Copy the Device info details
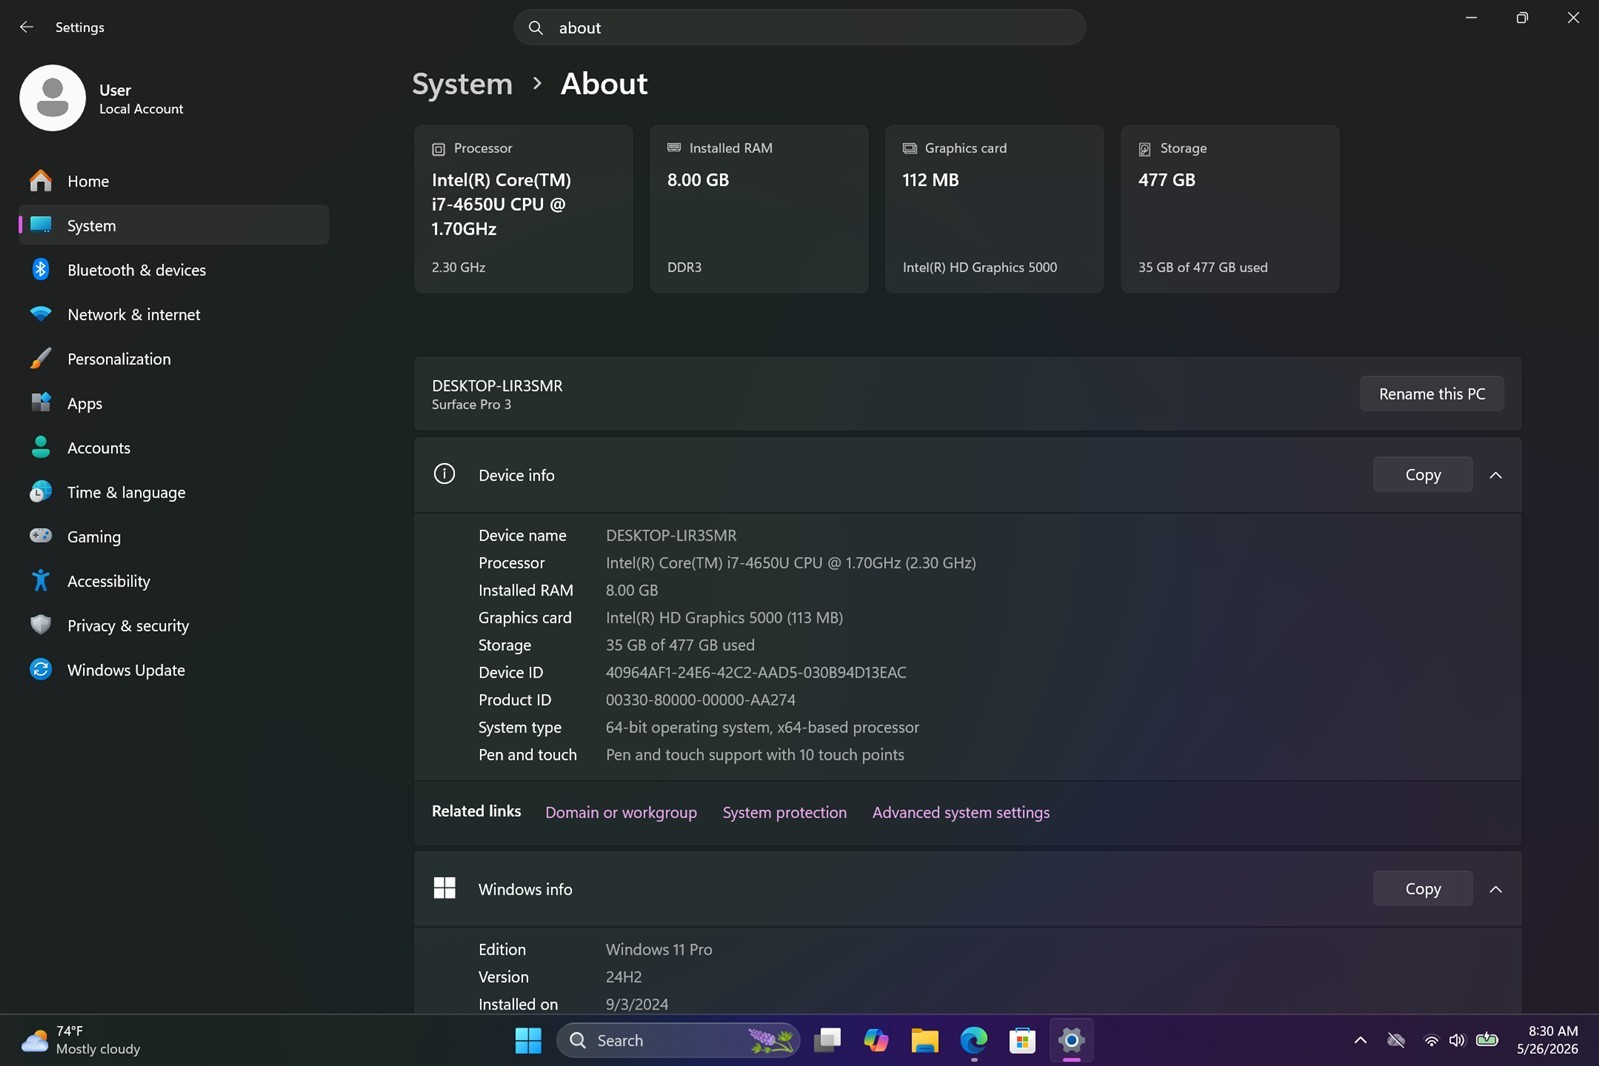The height and width of the screenshot is (1066, 1599). click(x=1422, y=475)
